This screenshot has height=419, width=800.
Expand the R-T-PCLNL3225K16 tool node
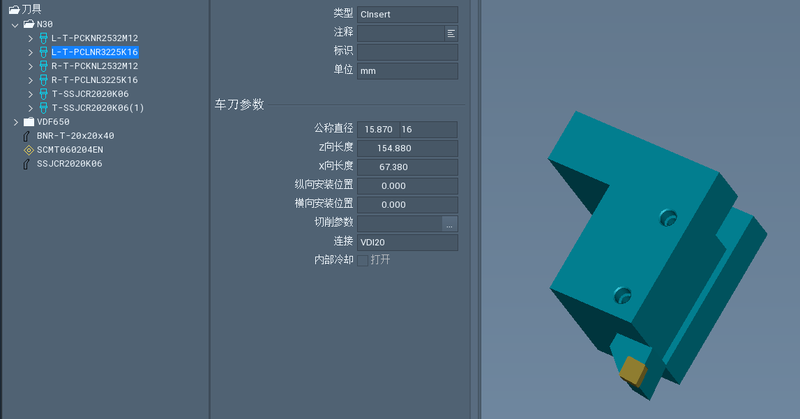pyautogui.click(x=30, y=80)
